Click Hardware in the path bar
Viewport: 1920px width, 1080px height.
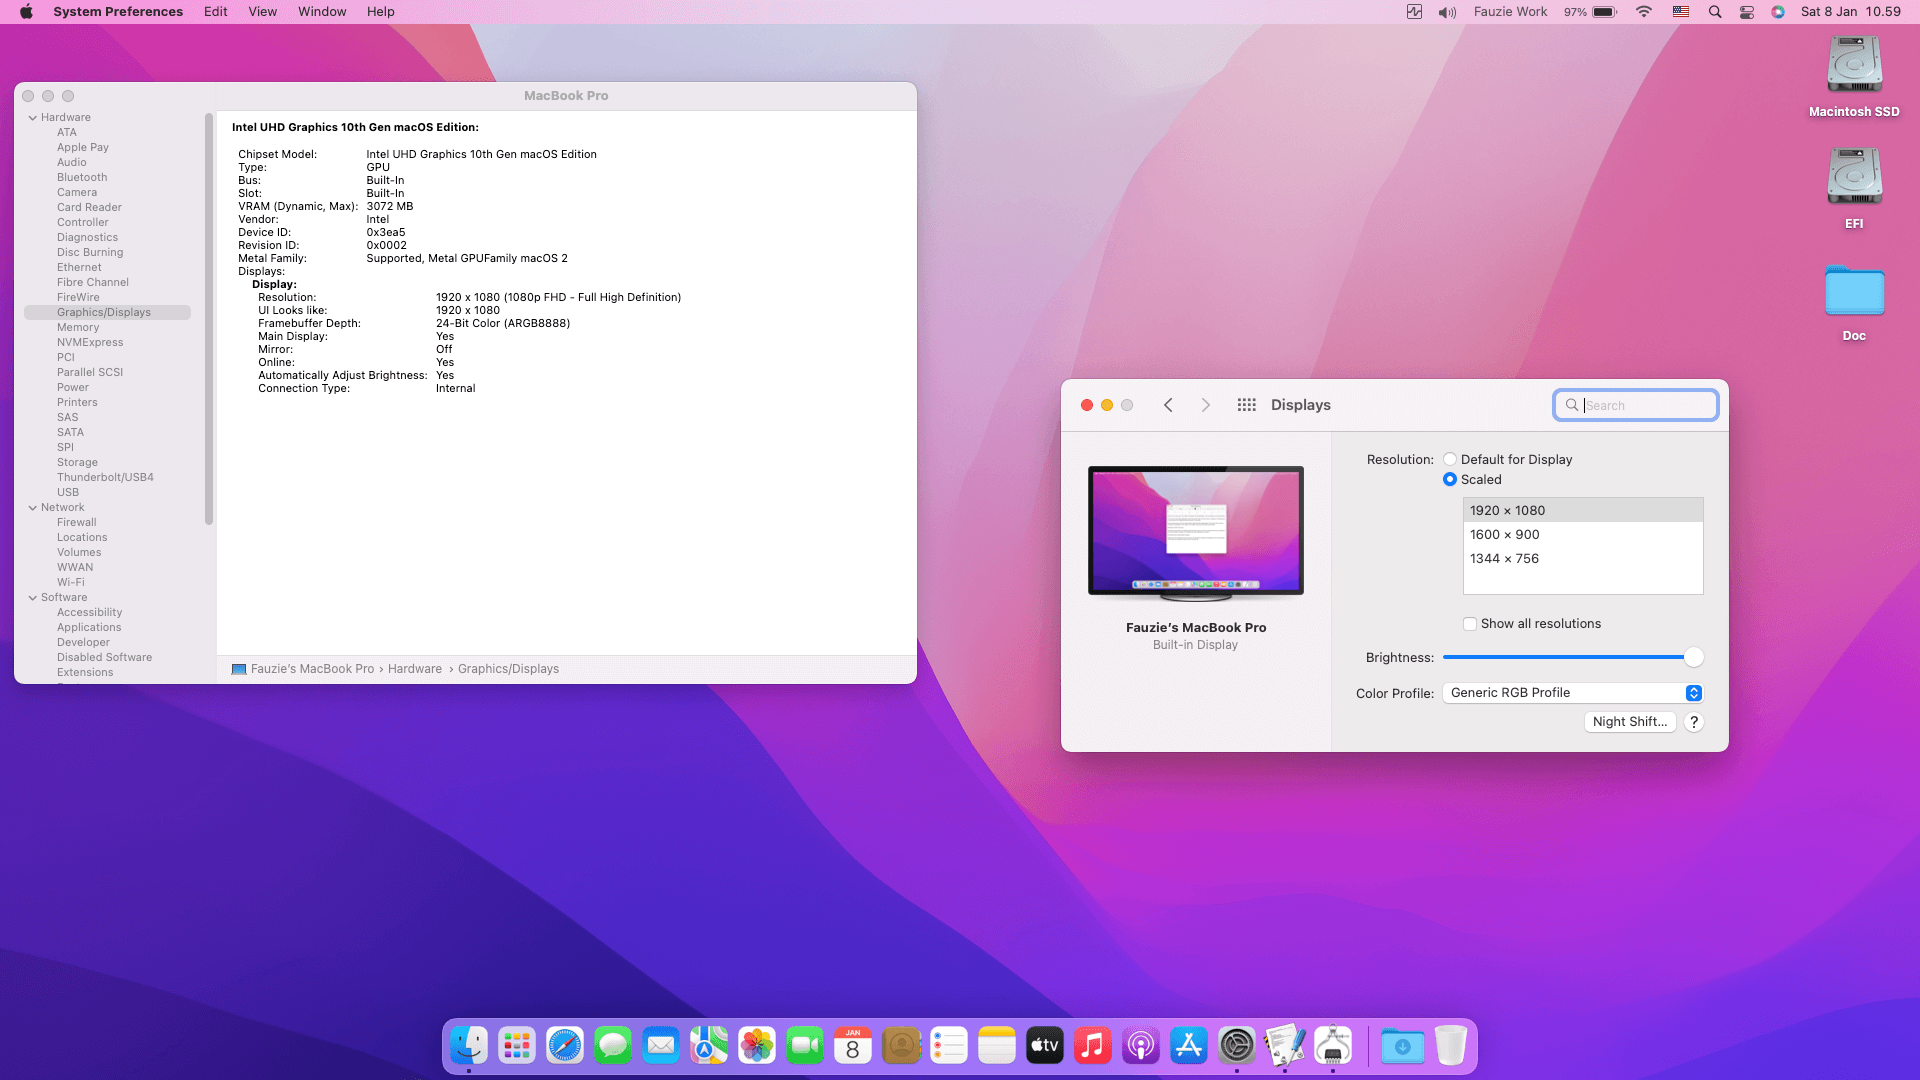click(x=415, y=669)
